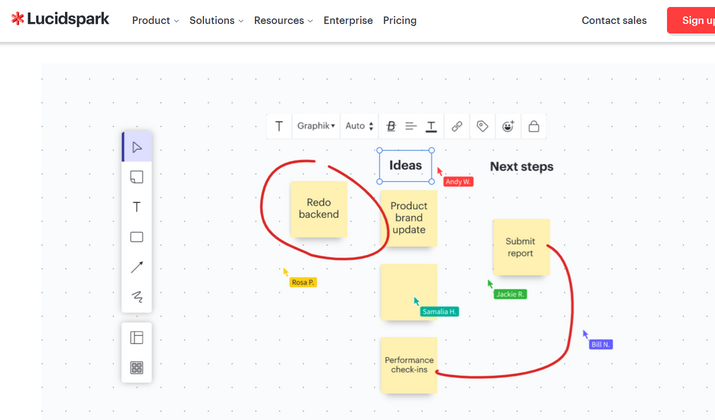Click the Bill N. cursor label
715x420 pixels.
[601, 344]
